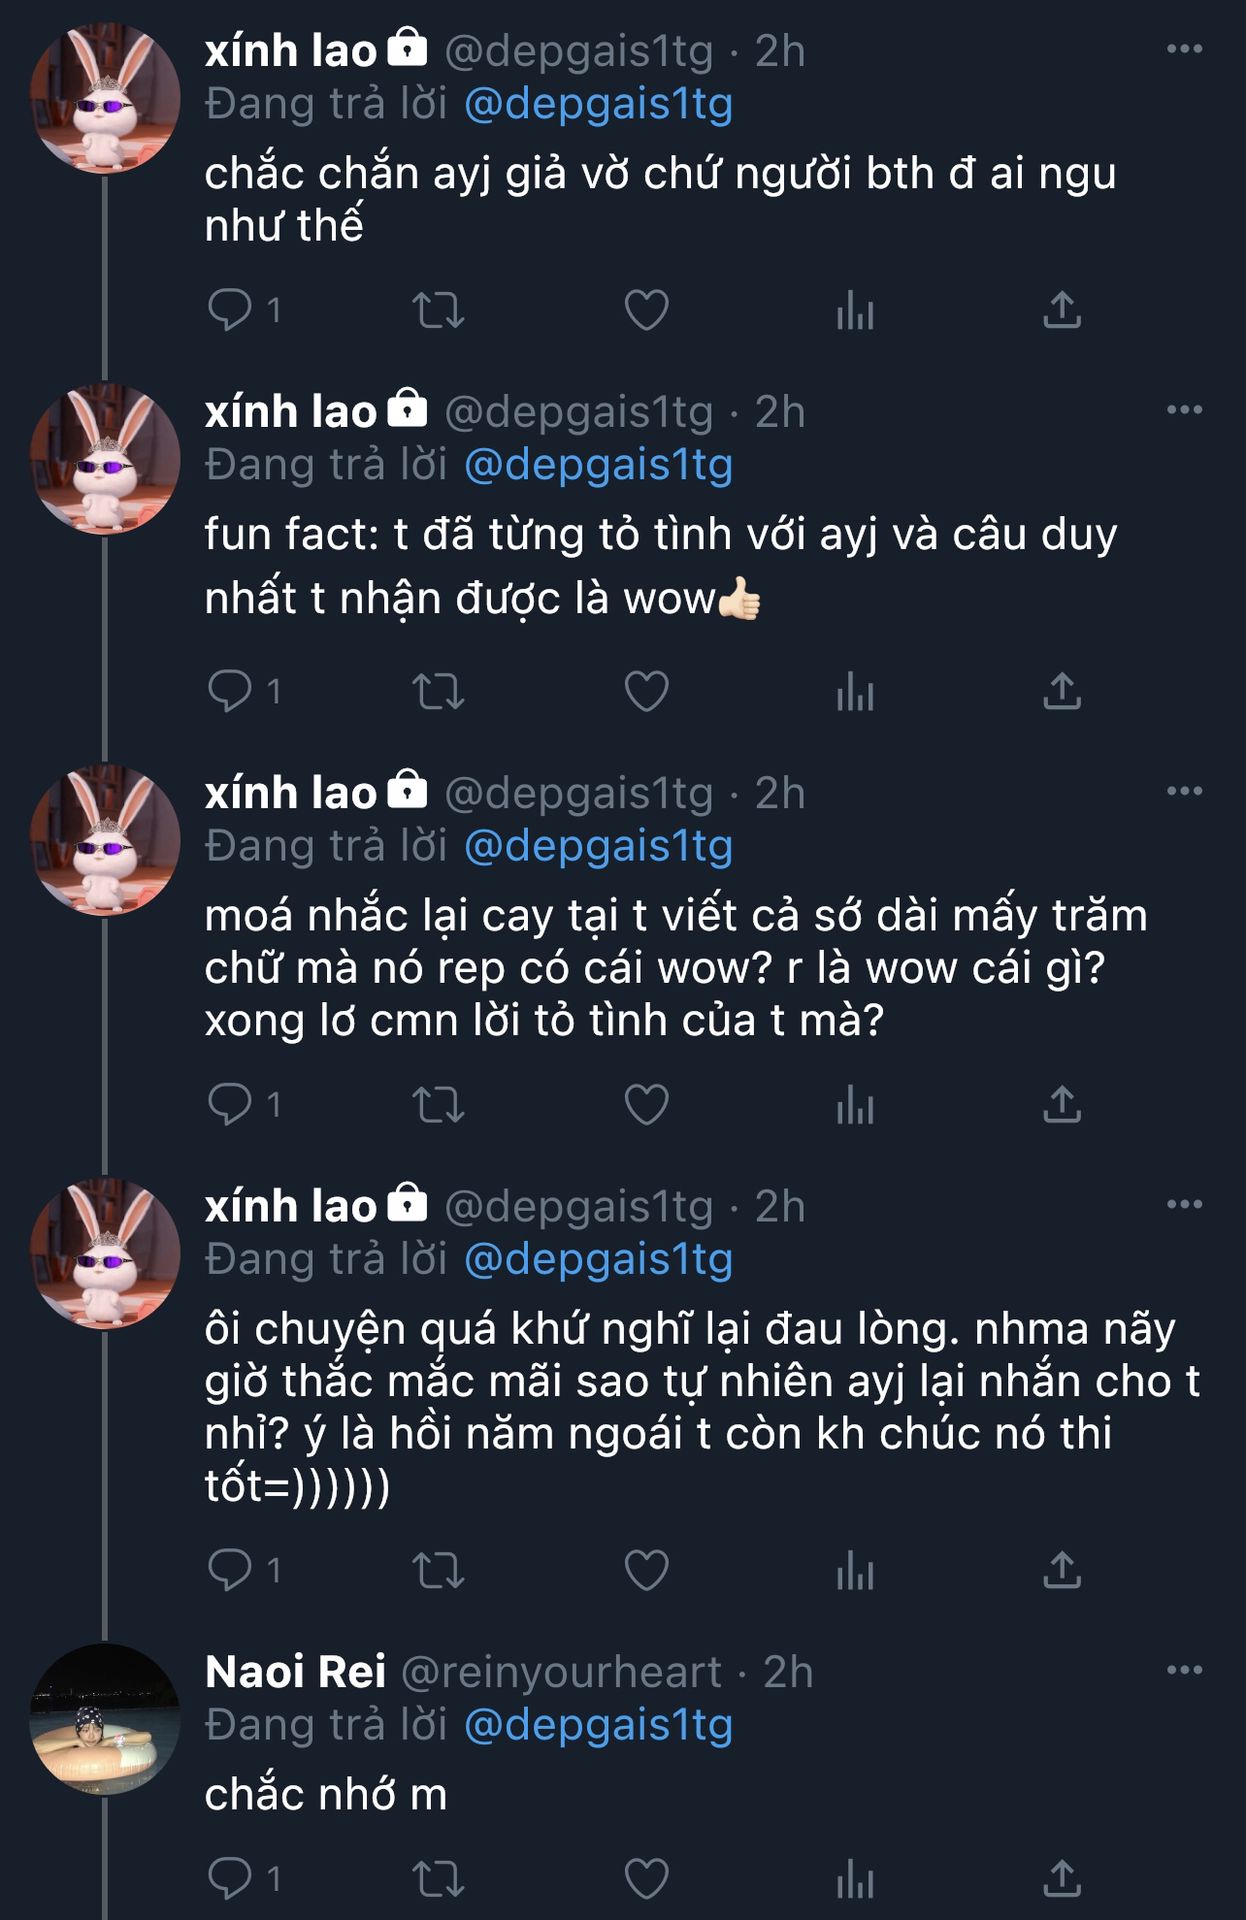Retweet the 'fun fact' tweet
This screenshot has width=1246, height=1920.
click(x=438, y=691)
